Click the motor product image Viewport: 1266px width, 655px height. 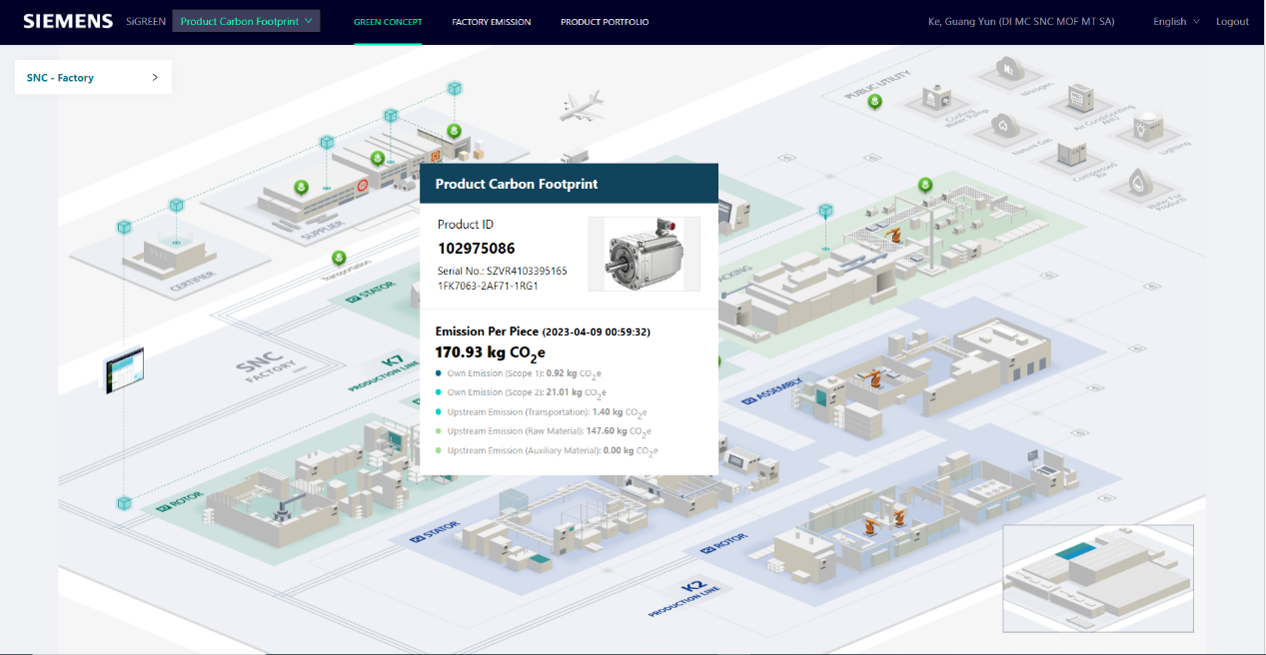[x=644, y=254]
